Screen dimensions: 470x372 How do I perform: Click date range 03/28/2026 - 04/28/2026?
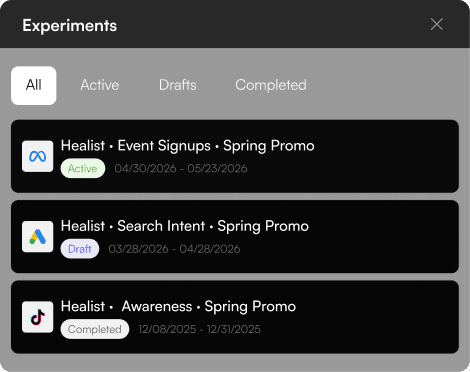174,249
